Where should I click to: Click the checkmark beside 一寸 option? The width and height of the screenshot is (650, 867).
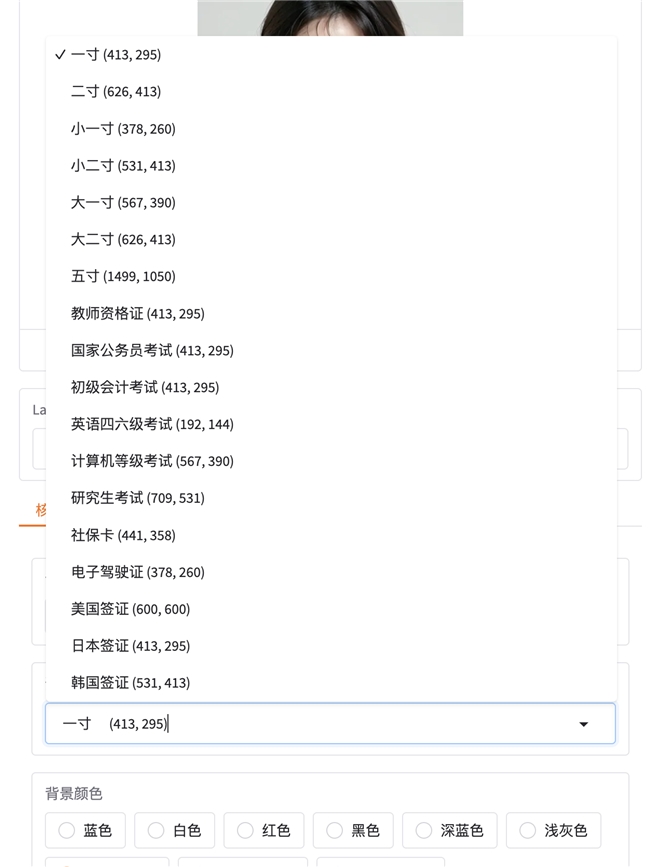click(60, 54)
